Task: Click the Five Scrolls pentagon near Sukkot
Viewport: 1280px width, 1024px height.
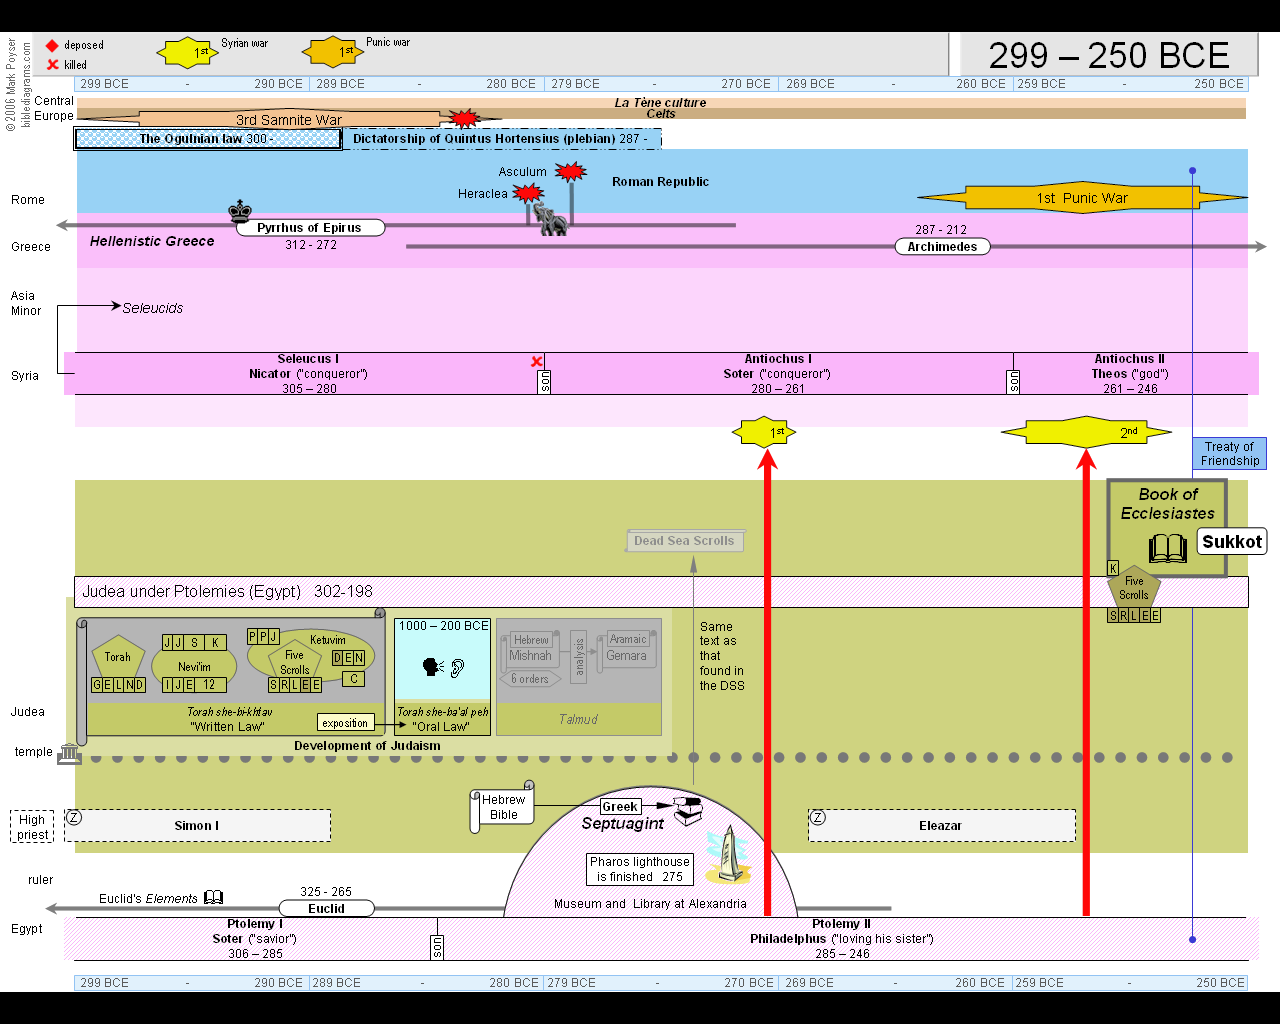Action: click(1134, 587)
